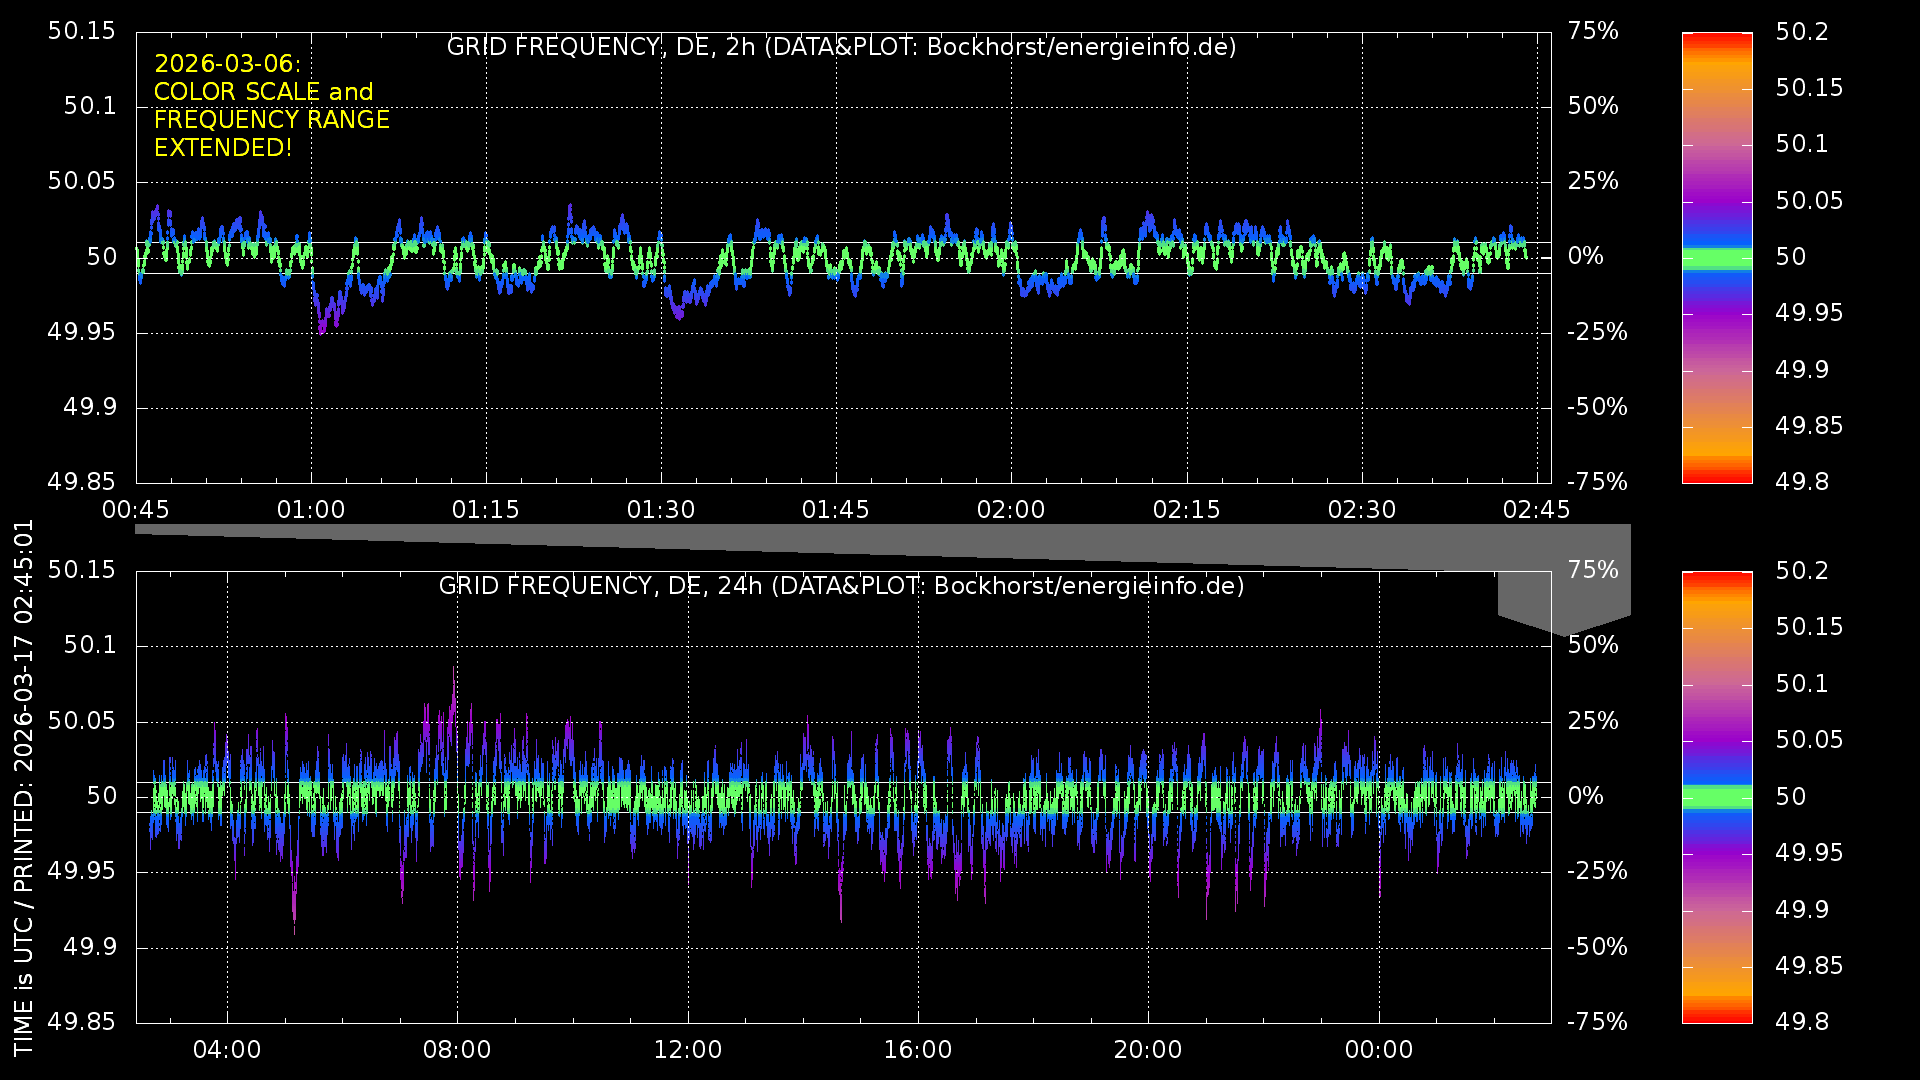Screen dimensions: 1920x1080
Task: Click the orange 49.85 region of lower color scale
Action: point(1717,966)
